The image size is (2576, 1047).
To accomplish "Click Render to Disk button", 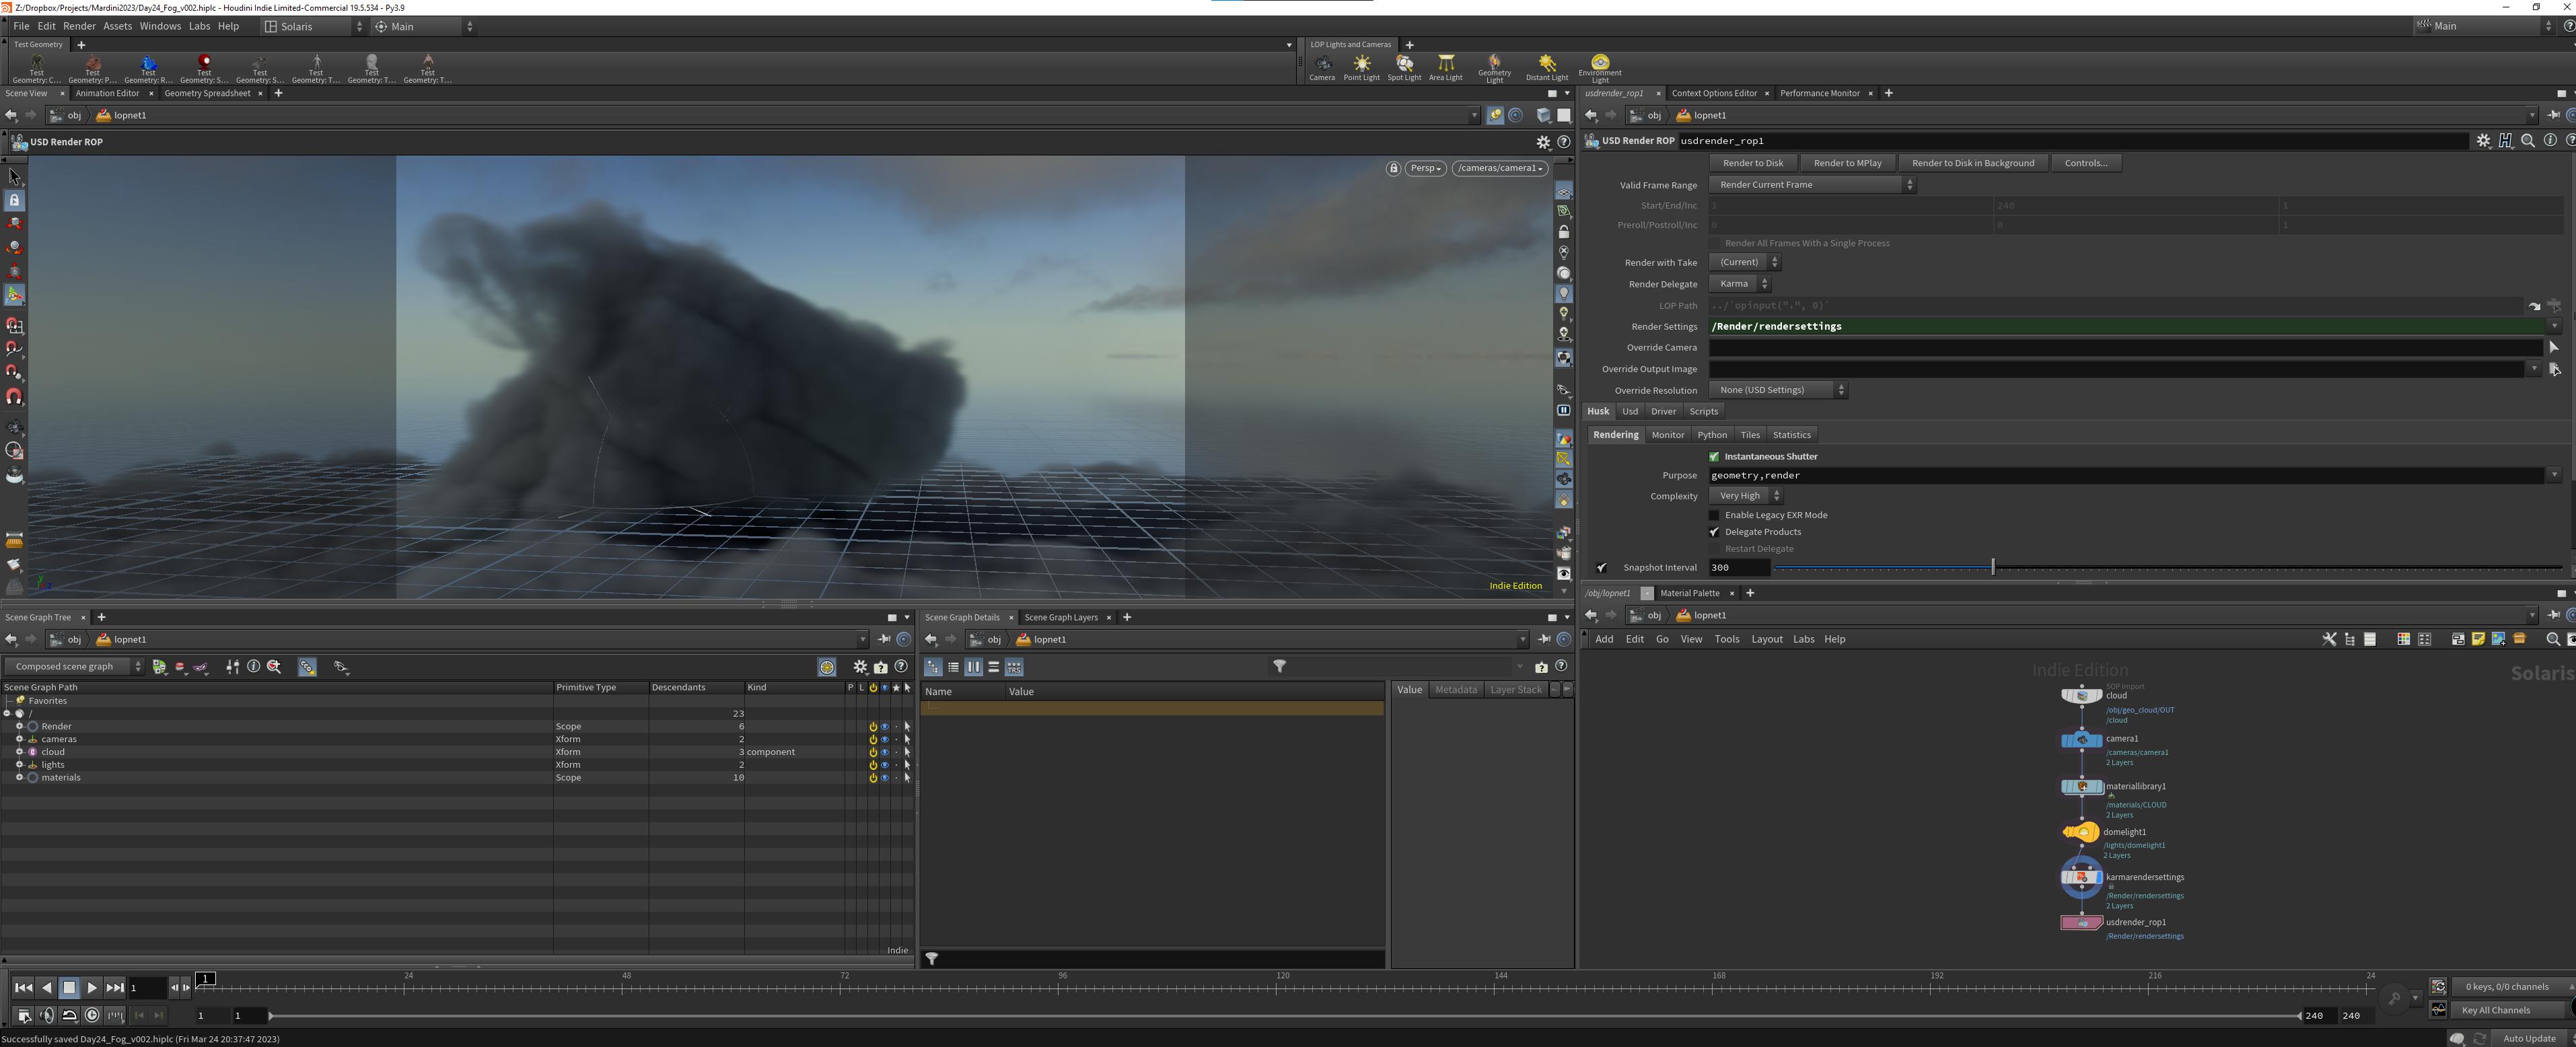I will pyautogui.click(x=1752, y=163).
